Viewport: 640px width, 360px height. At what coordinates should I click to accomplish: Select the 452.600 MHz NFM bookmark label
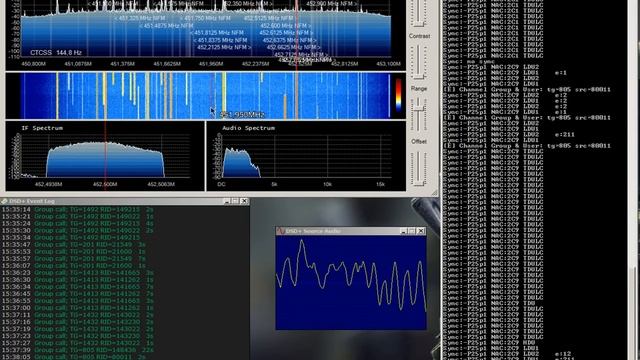[x=285, y=26]
